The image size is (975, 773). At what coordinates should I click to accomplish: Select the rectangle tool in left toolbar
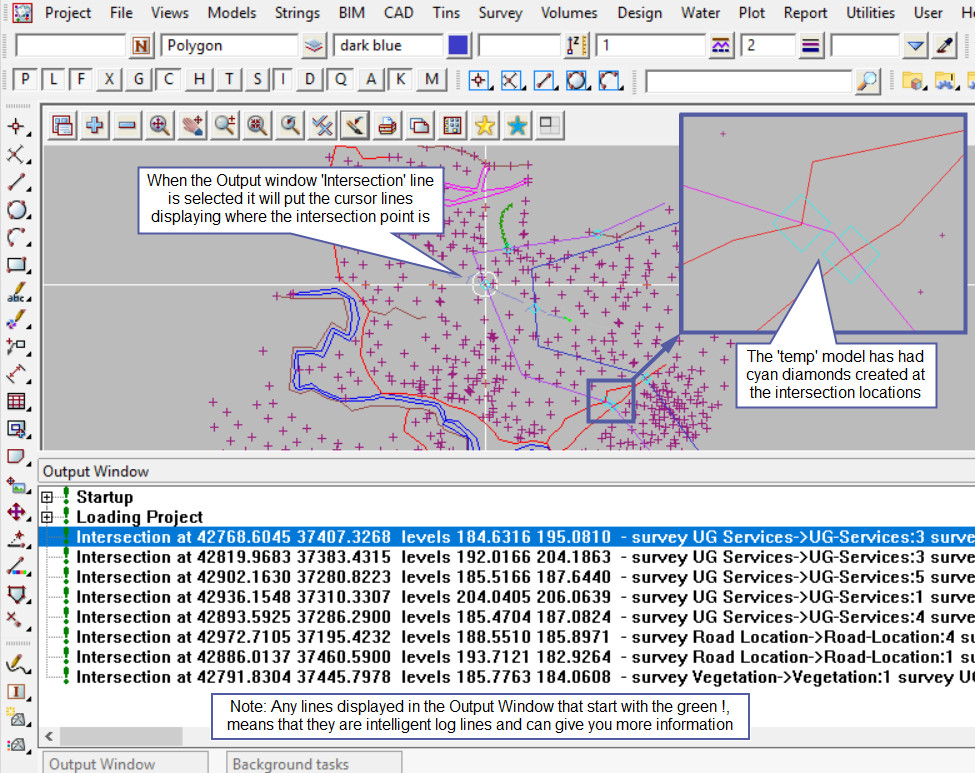[x=16, y=265]
